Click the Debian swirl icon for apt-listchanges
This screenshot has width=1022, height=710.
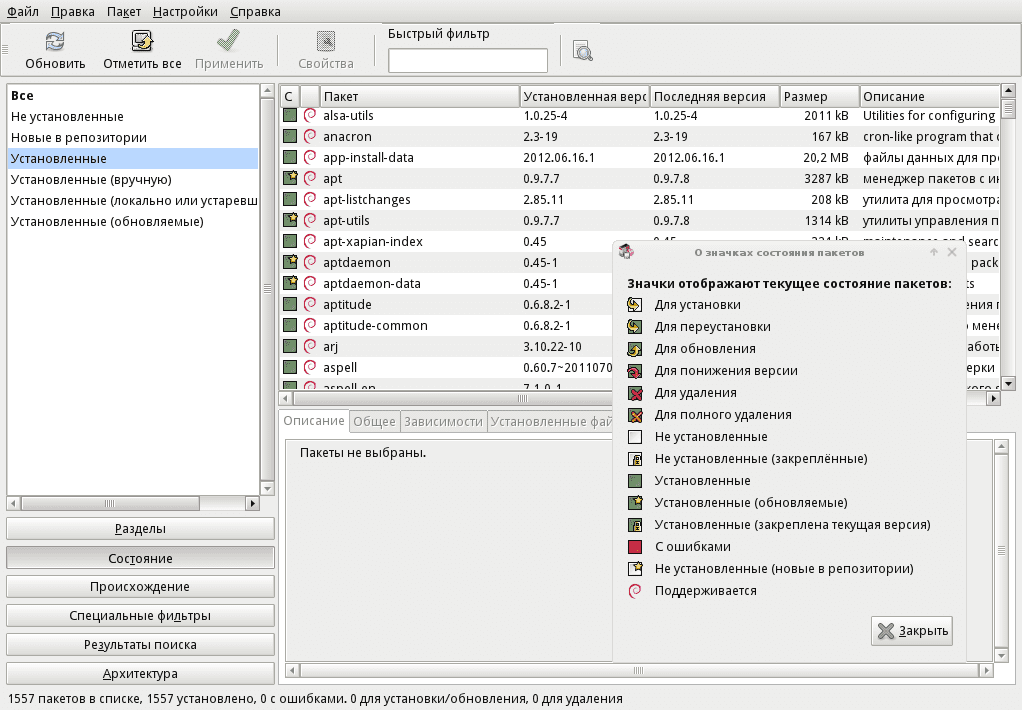(x=310, y=200)
